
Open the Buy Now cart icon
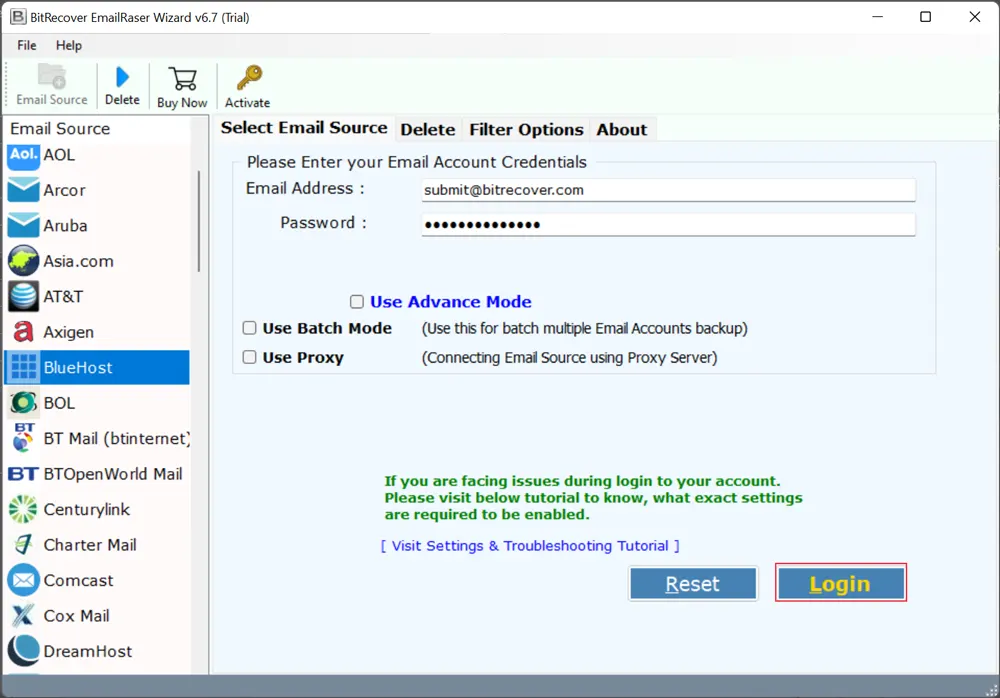click(x=182, y=78)
